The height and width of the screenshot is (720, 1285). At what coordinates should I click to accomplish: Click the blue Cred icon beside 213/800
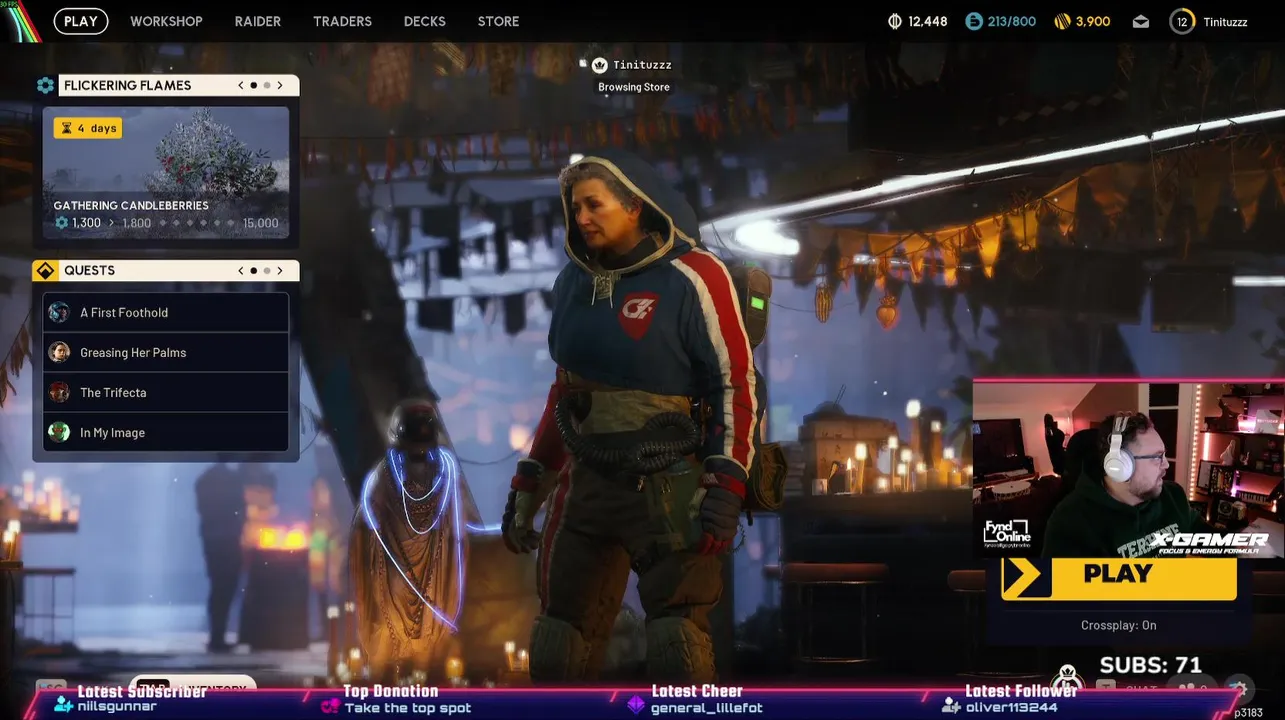(x=974, y=21)
